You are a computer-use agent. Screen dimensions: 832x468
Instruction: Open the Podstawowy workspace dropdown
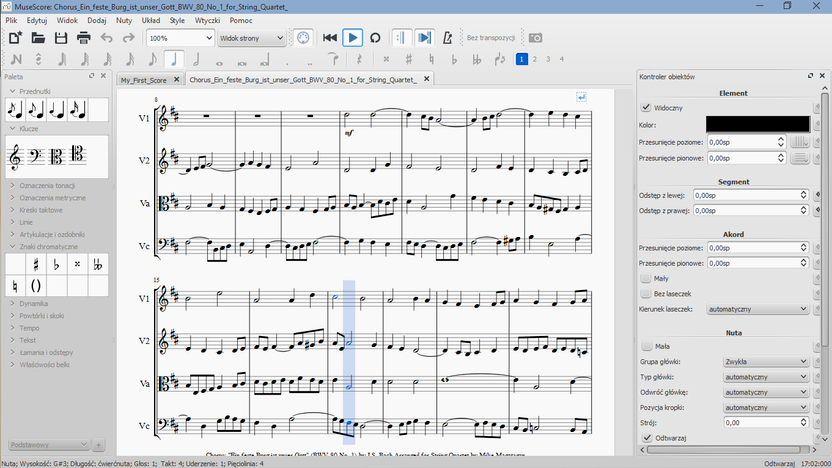coord(49,445)
